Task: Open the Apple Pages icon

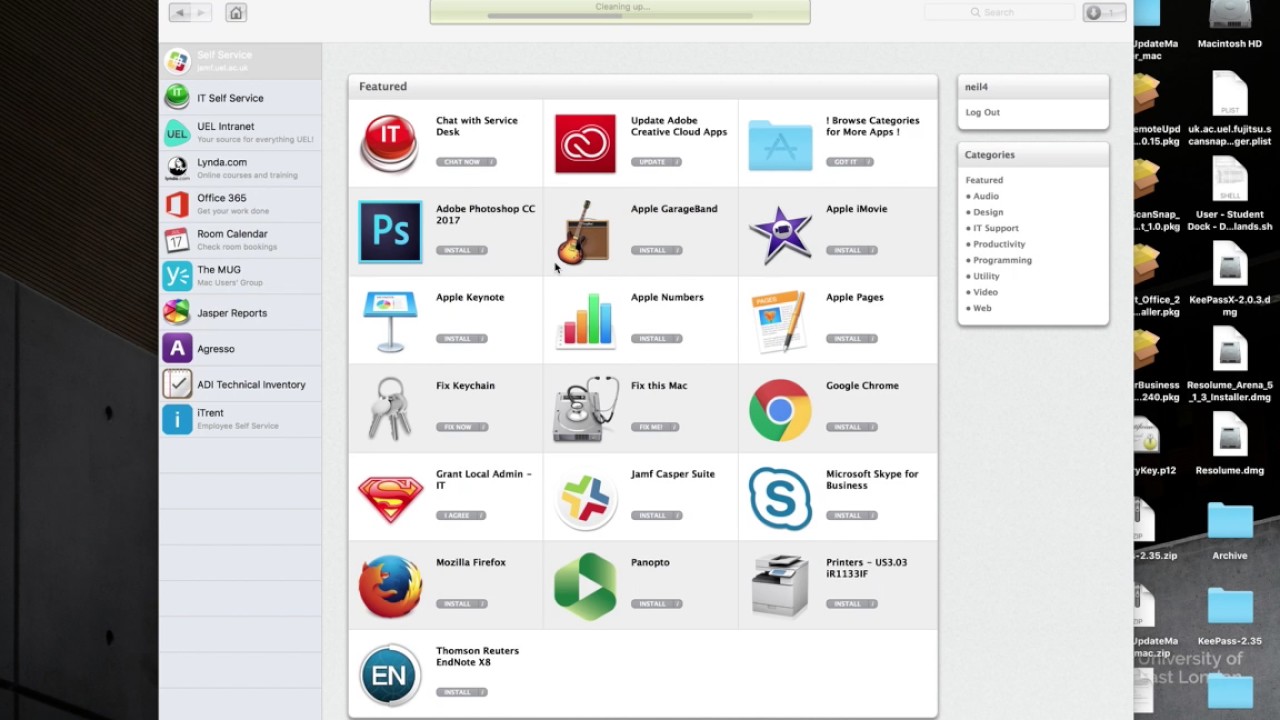Action: pos(780,321)
